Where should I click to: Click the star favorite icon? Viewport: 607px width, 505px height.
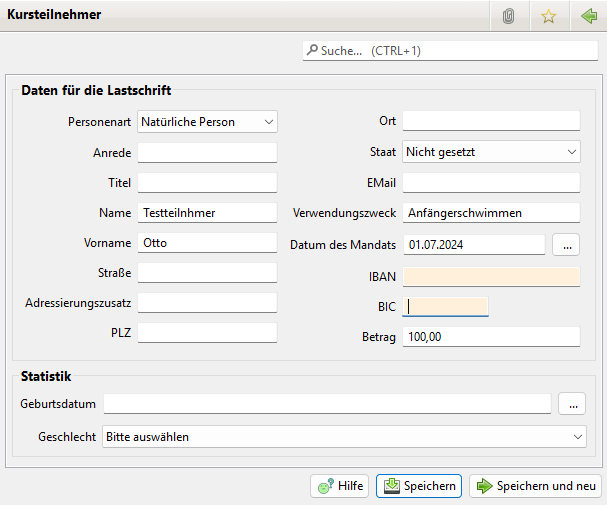pyautogui.click(x=548, y=16)
